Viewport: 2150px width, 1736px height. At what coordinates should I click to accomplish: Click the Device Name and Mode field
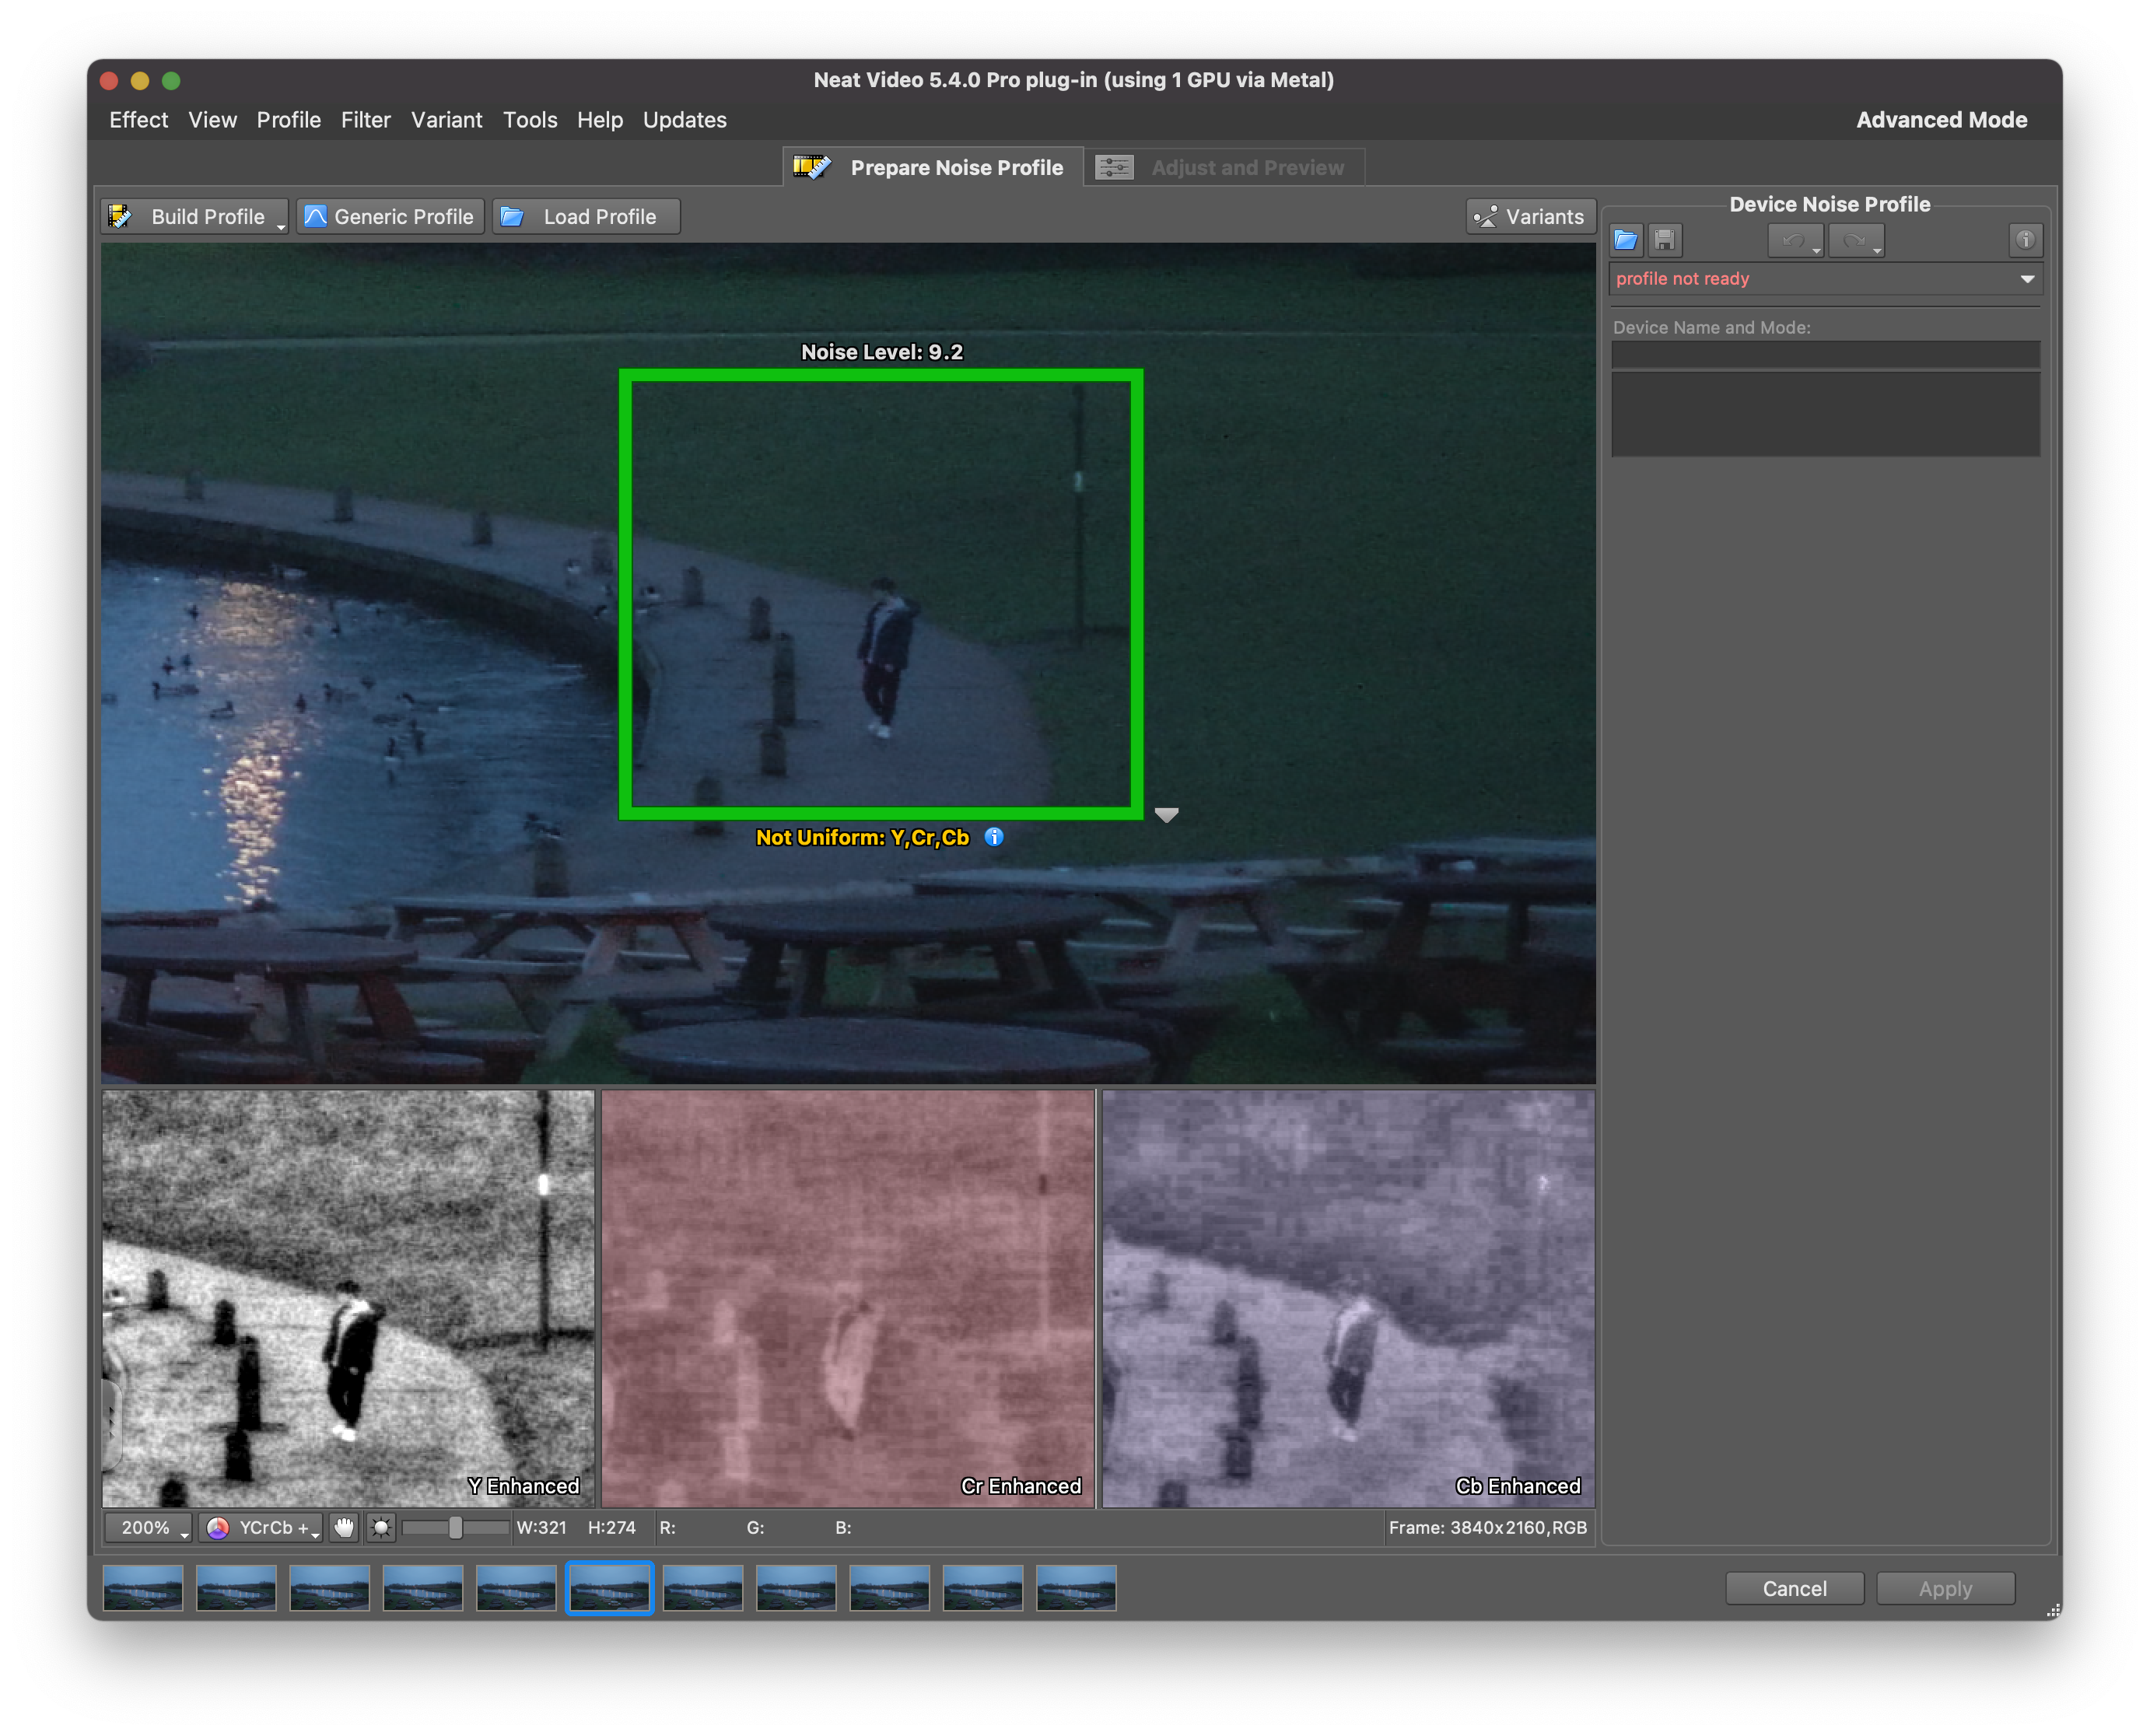point(1825,355)
